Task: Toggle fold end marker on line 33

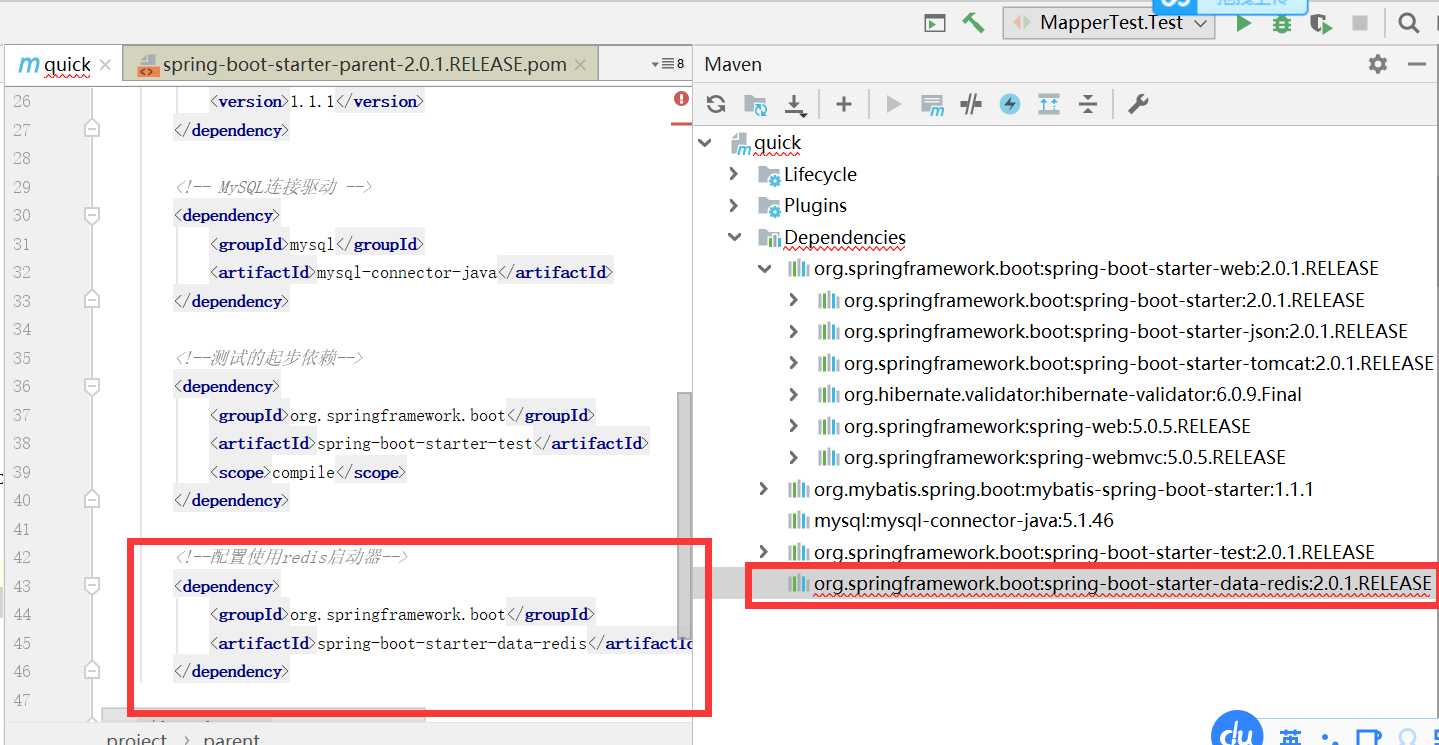Action: tap(92, 300)
